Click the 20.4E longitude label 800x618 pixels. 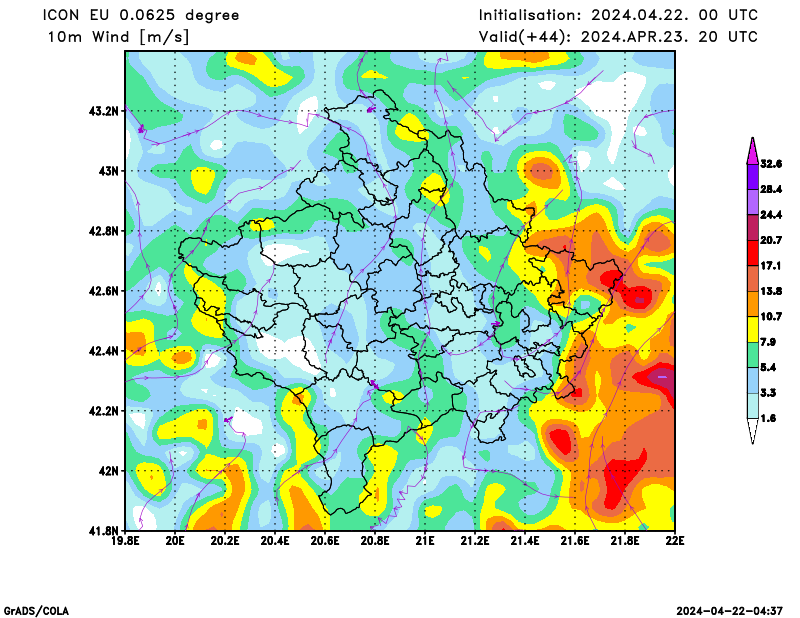275,540
